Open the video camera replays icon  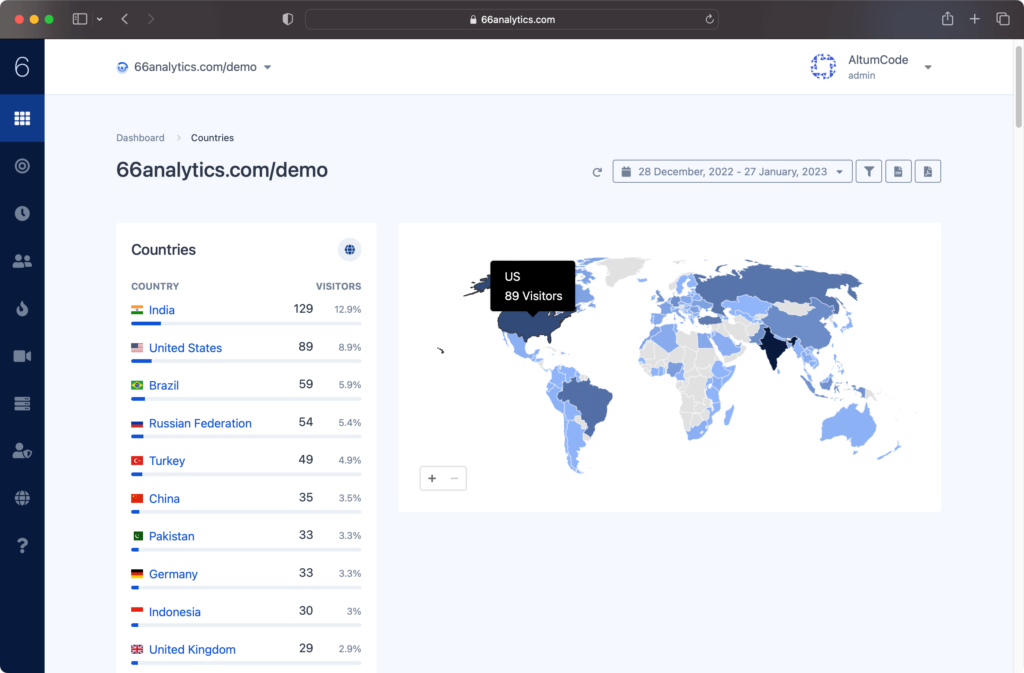point(22,356)
